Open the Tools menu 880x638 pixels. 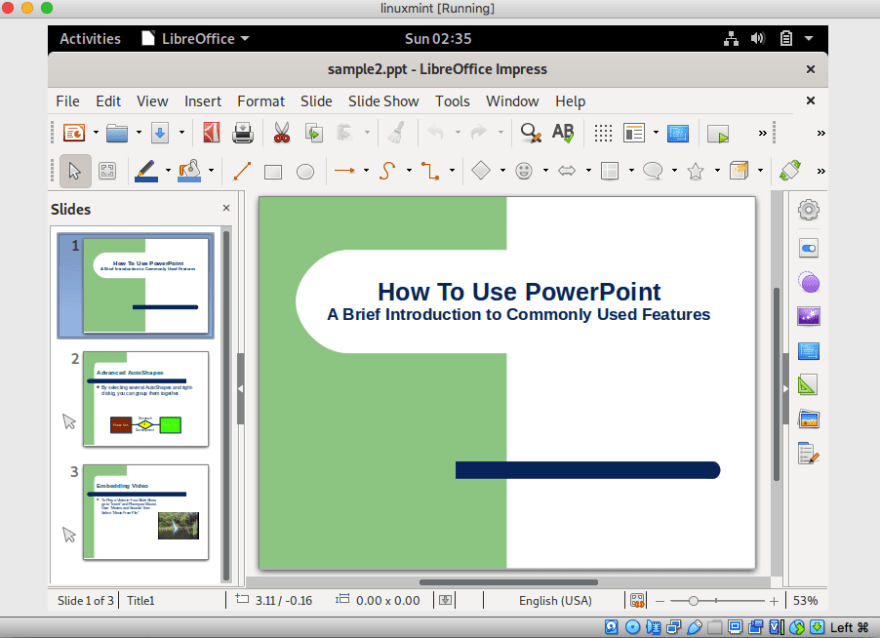[x=452, y=101]
